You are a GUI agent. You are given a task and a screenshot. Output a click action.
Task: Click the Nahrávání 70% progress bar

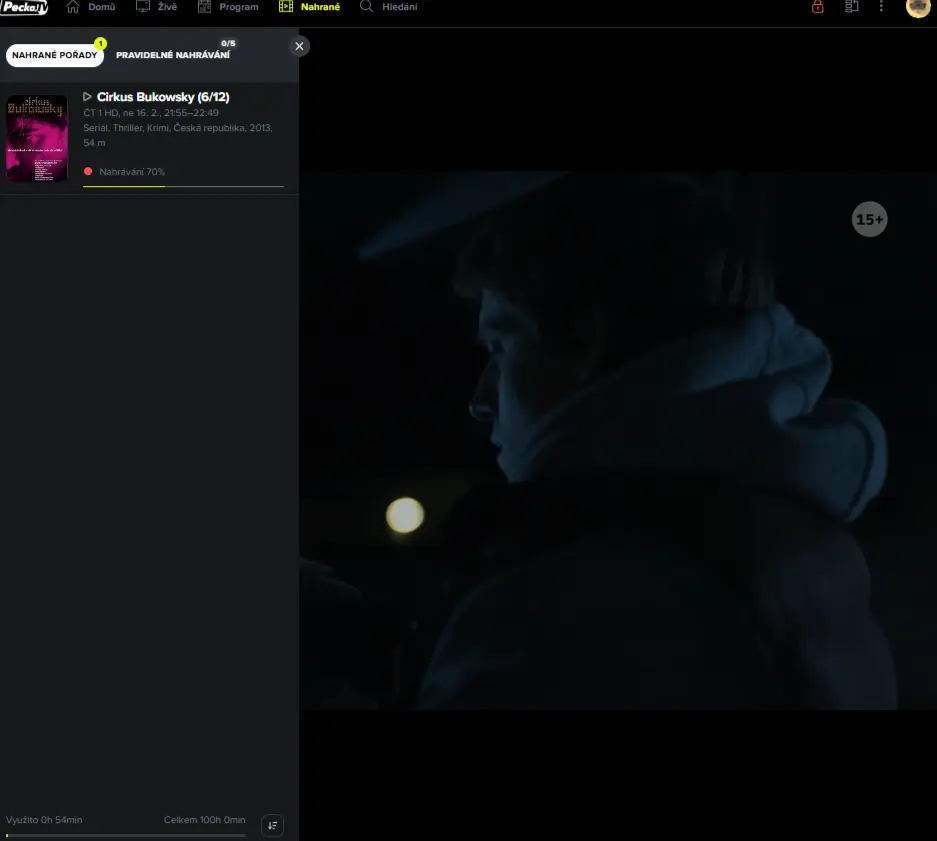coord(183,186)
